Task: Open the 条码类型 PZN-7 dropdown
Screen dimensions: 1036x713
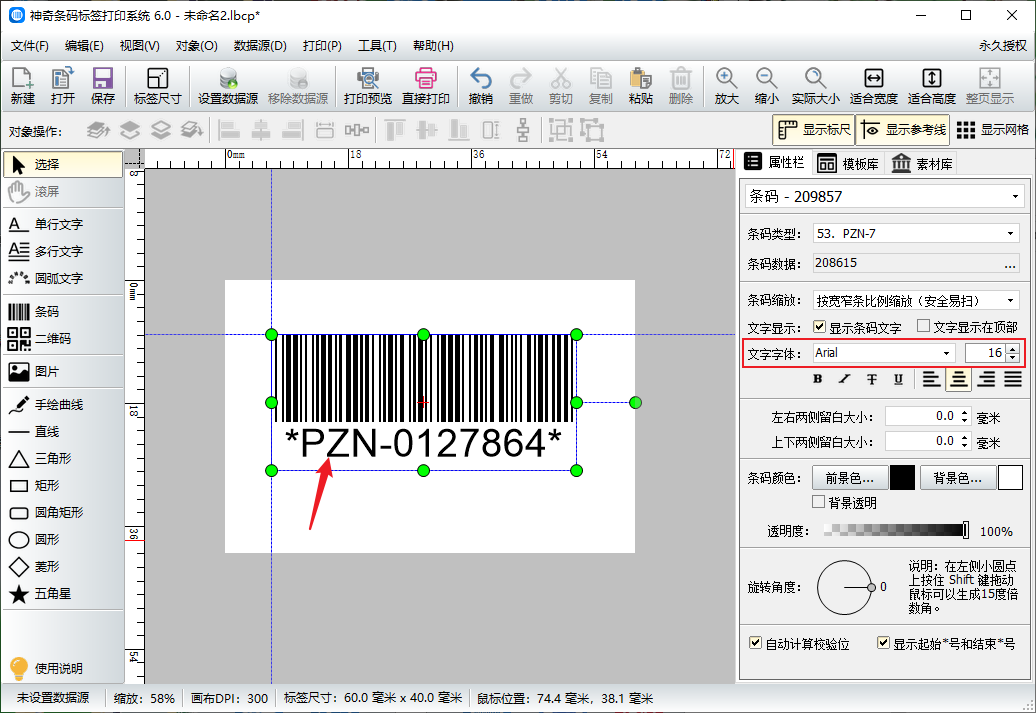Action: pos(1010,234)
